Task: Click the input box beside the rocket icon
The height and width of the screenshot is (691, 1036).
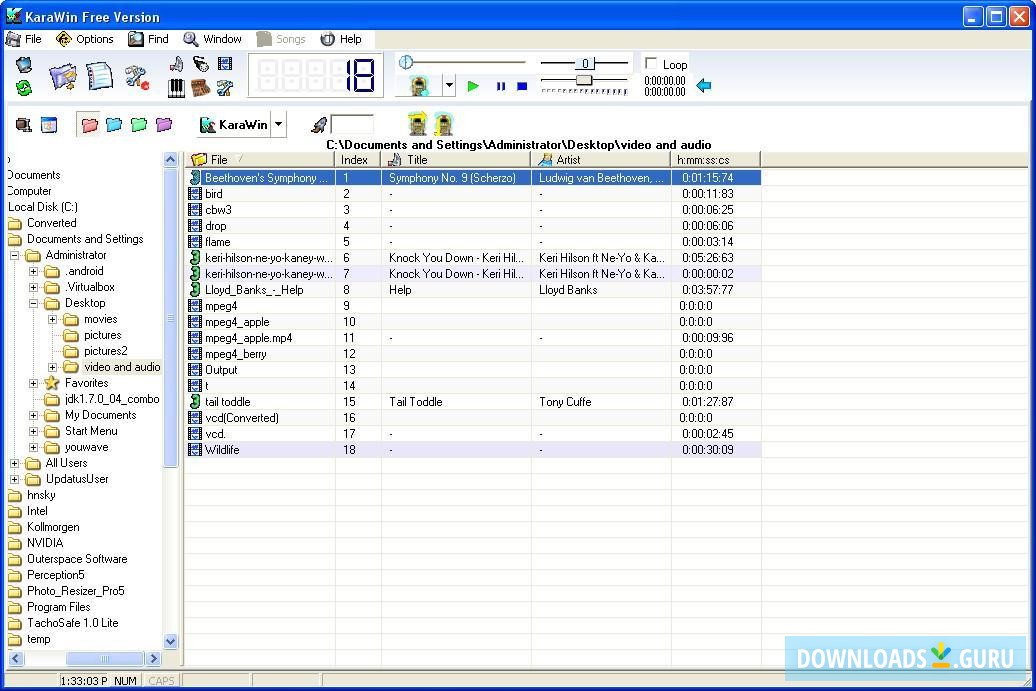Action: pyautogui.click(x=352, y=124)
